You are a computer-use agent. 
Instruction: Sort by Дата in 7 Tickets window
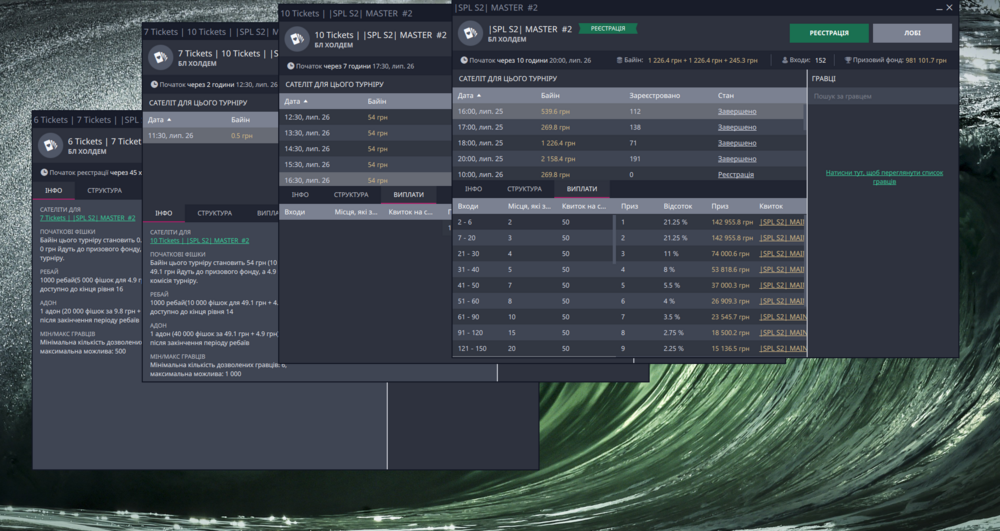(159, 120)
